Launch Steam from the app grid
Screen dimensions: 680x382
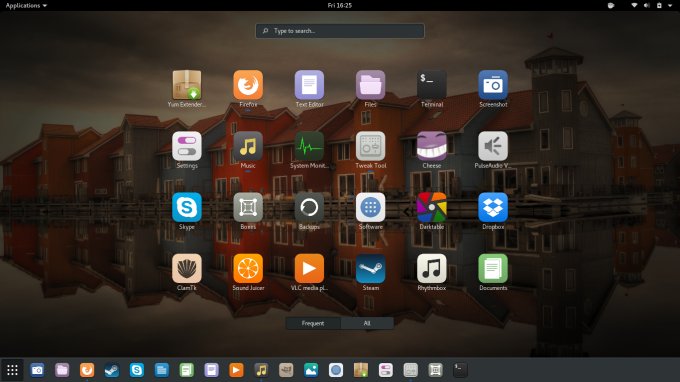point(370,268)
